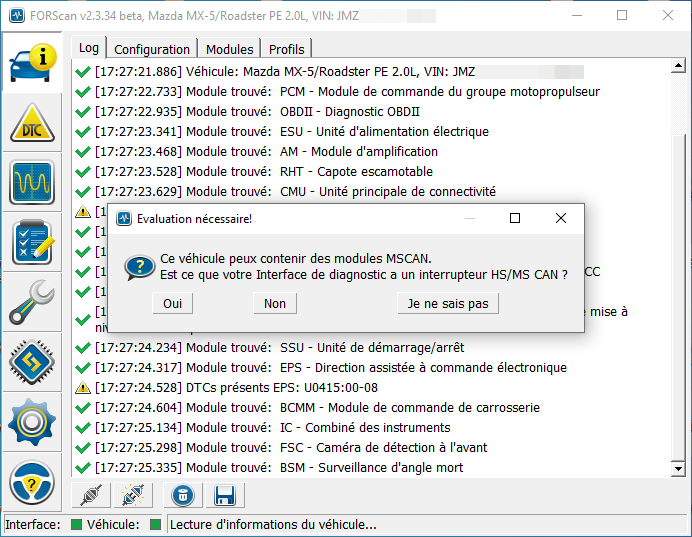Open the vehicle information section icon
This screenshot has height=537, width=692.
pyautogui.click(x=32, y=63)
